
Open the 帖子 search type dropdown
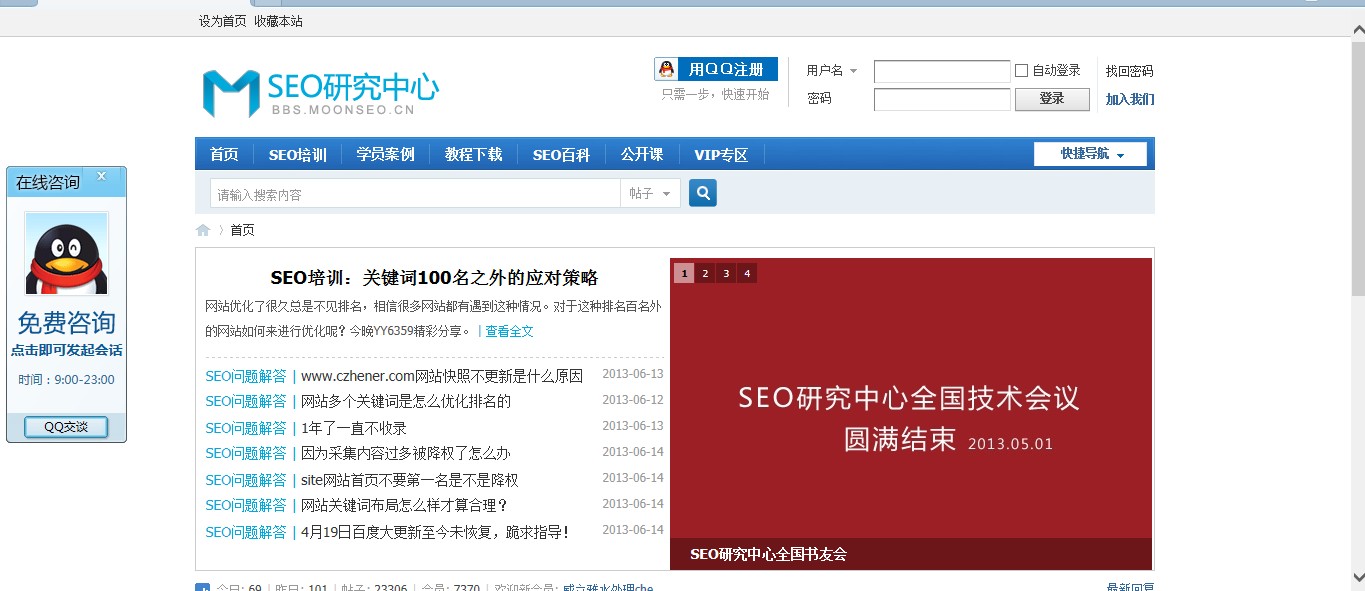pyautogui.click(x=650, y=194)
